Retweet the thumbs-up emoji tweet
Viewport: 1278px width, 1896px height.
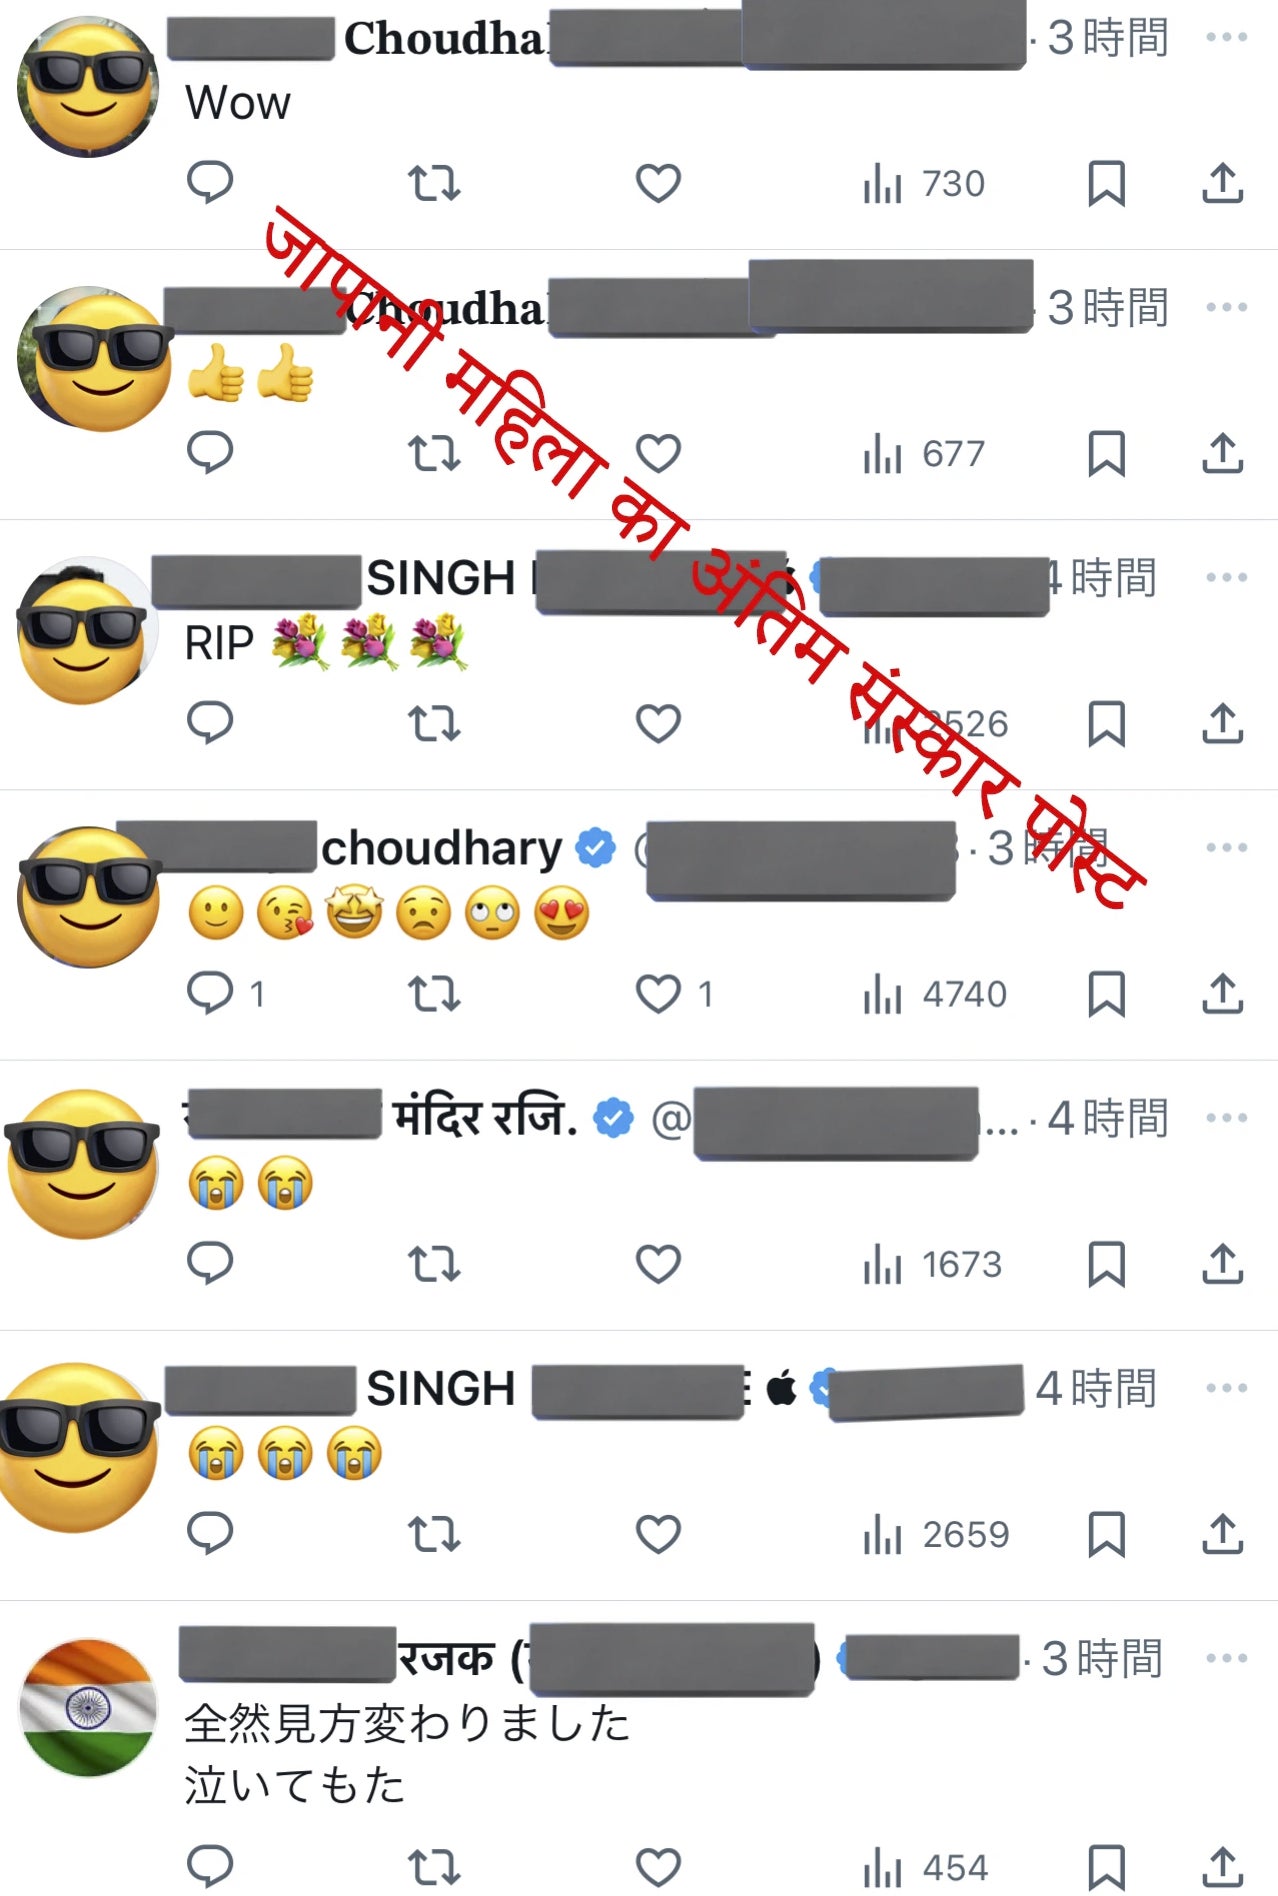coord(434,453)
